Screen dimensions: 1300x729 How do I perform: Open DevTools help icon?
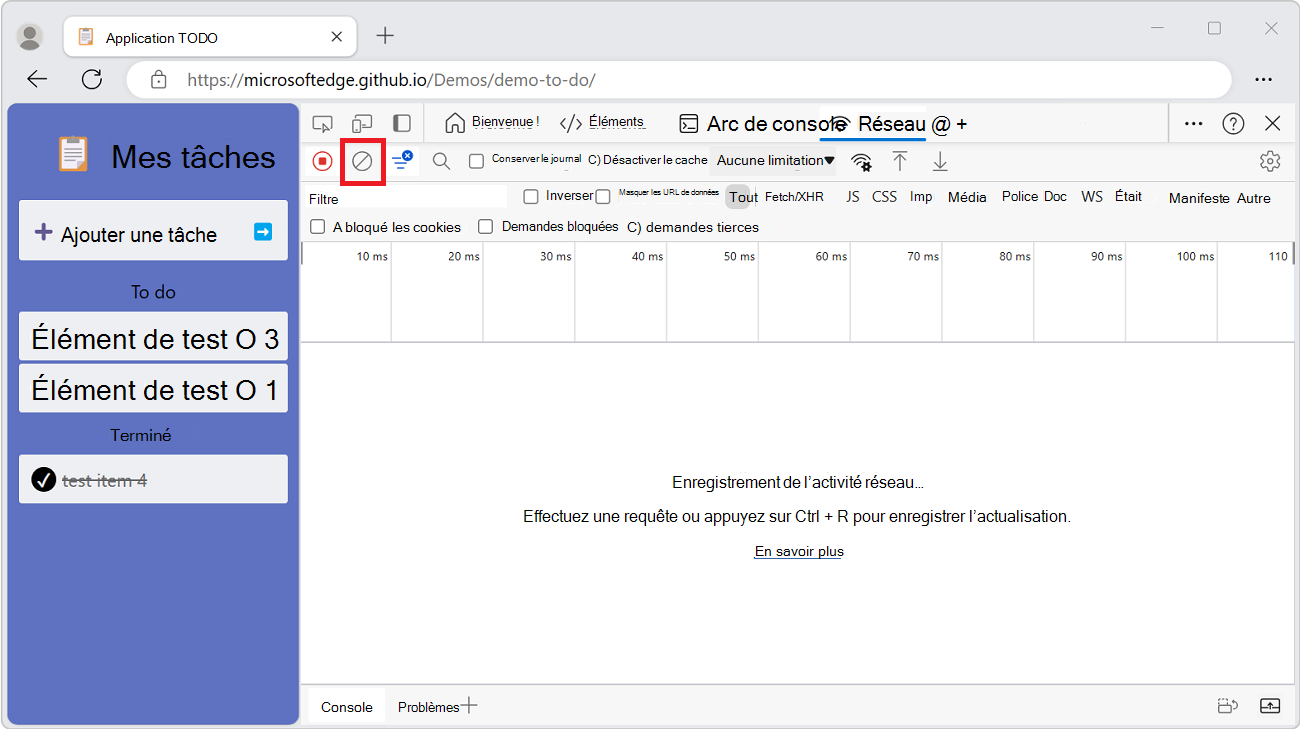[1233, 123]
